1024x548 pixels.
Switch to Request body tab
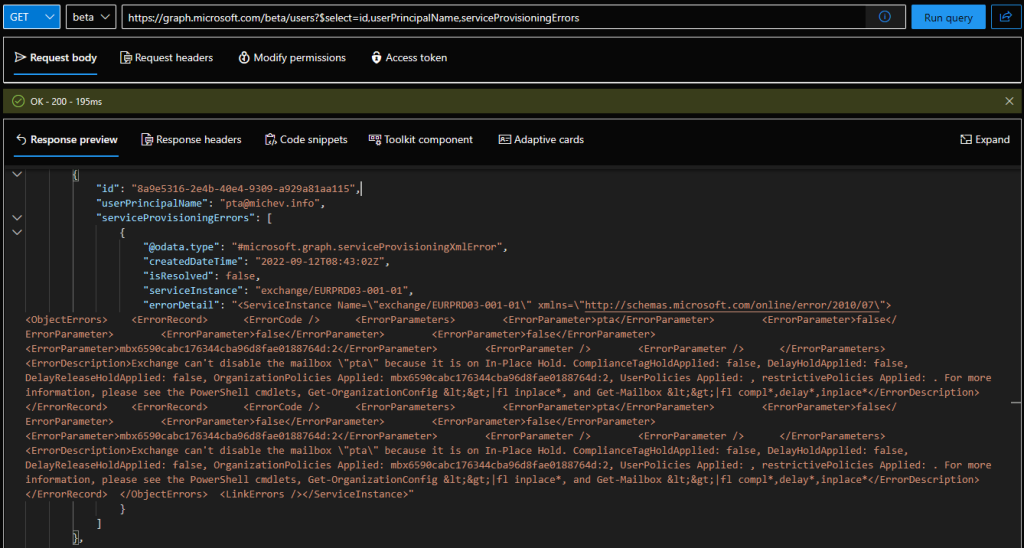coord(56,57)
